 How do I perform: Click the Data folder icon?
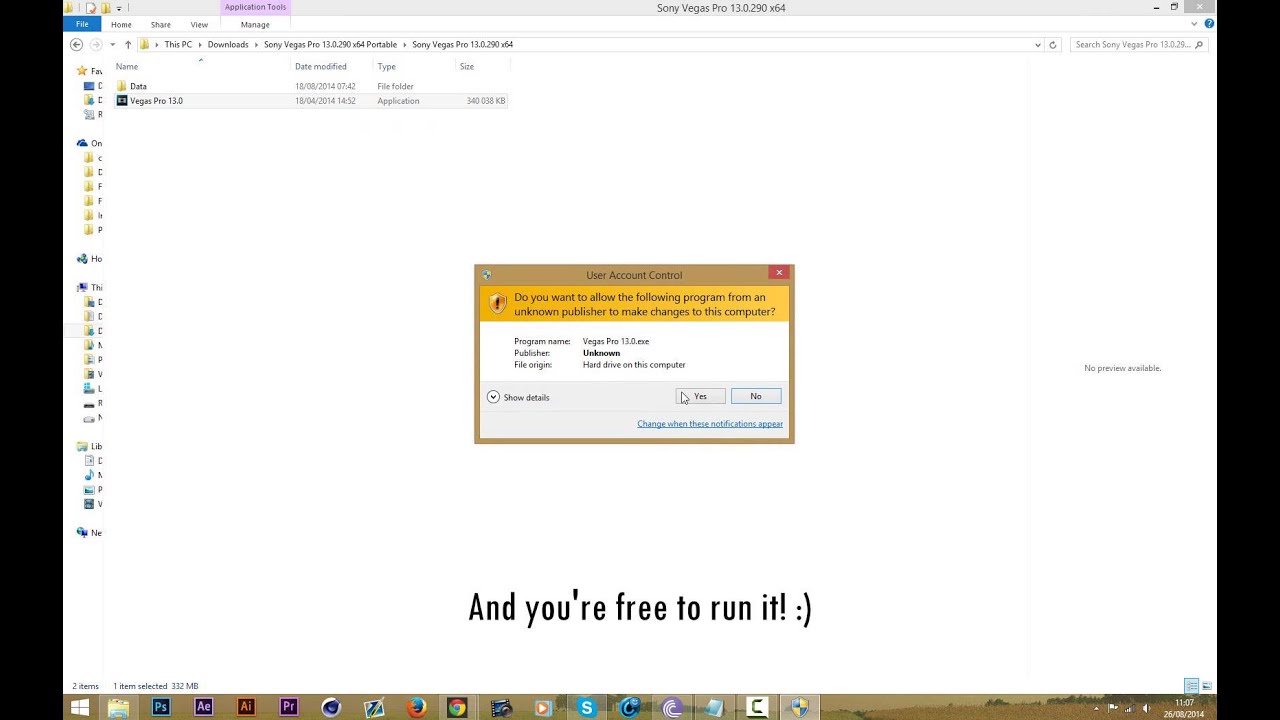tap(122, 86)
